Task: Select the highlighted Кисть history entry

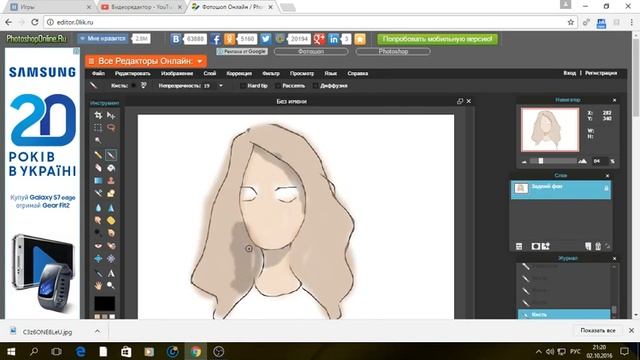Action: click(x=565, y=314)
